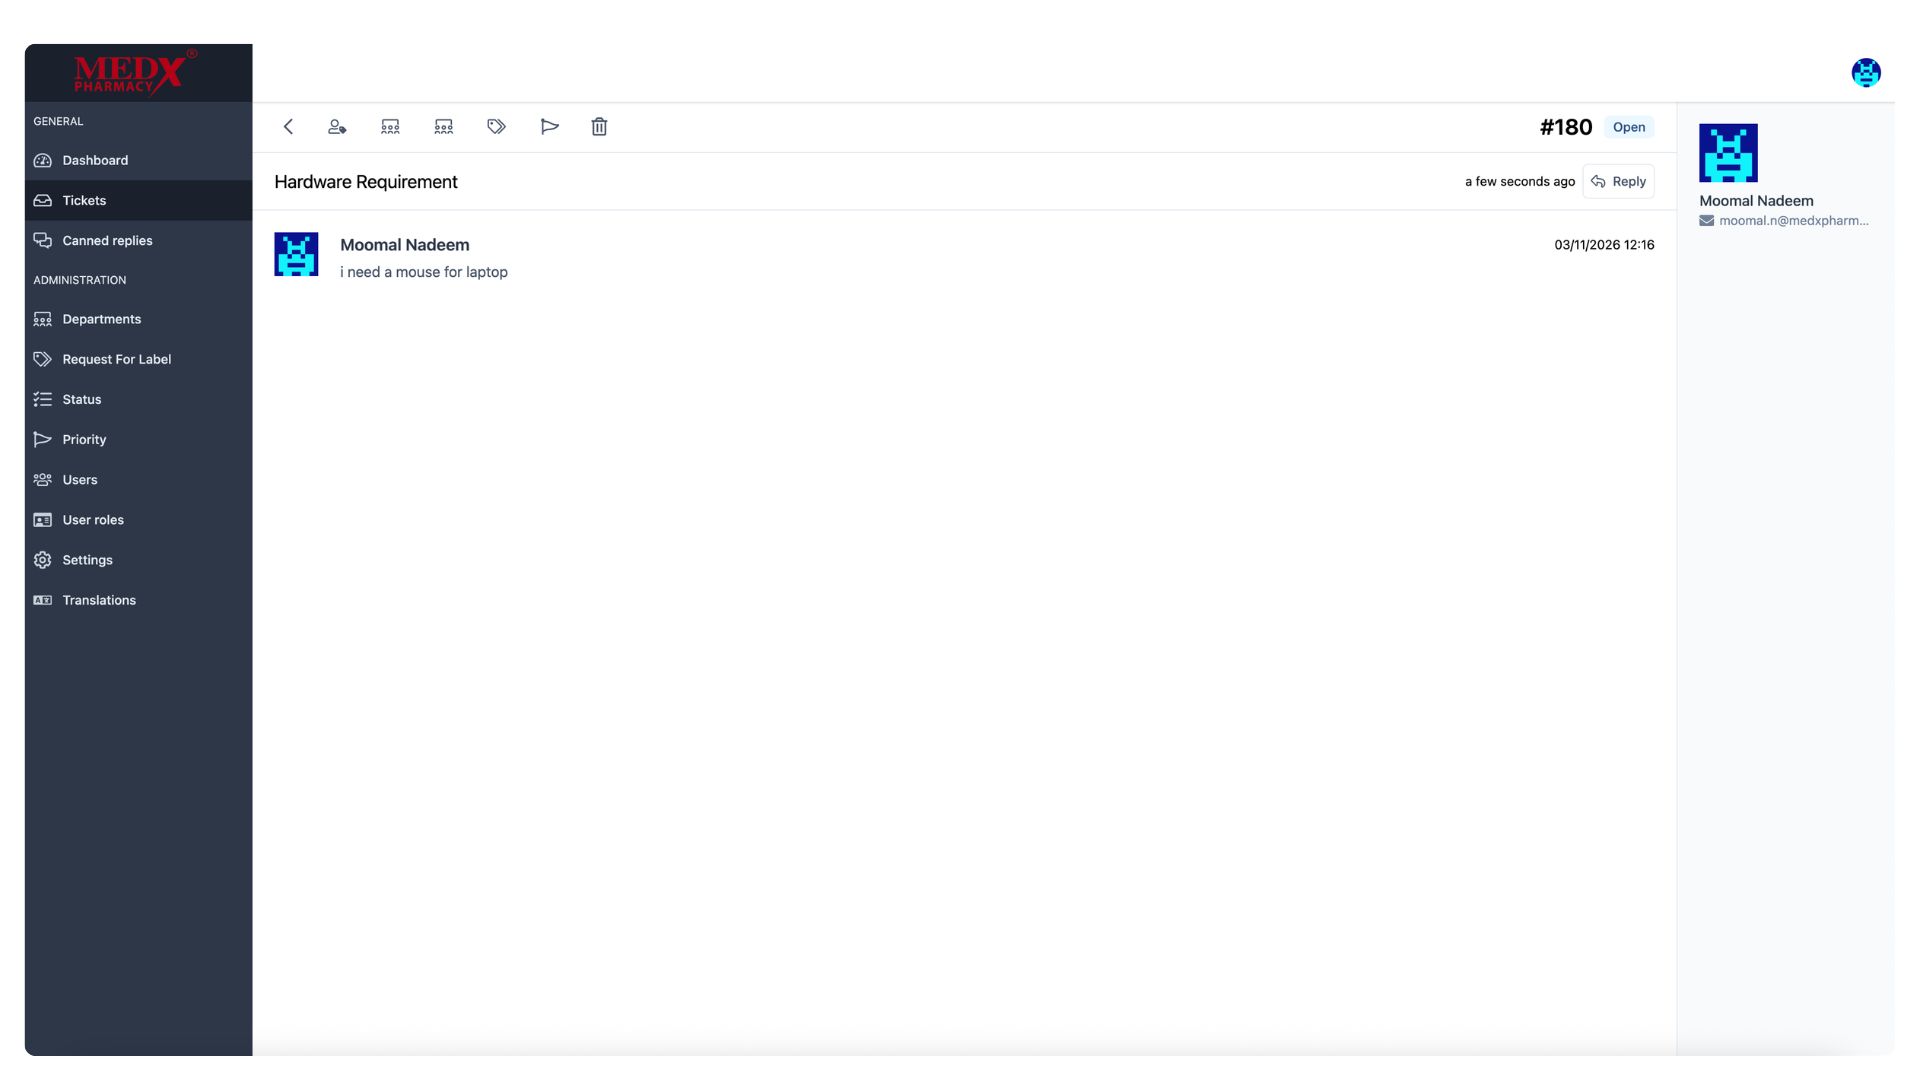The width and height of the screenshot is (1920, 1080).
Task: Click the language icon beside Translations
Action: 42,600
